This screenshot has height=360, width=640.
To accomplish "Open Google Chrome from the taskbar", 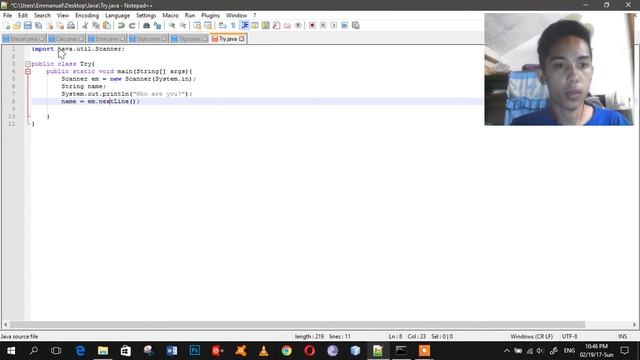I will click(x=287, y=351).
